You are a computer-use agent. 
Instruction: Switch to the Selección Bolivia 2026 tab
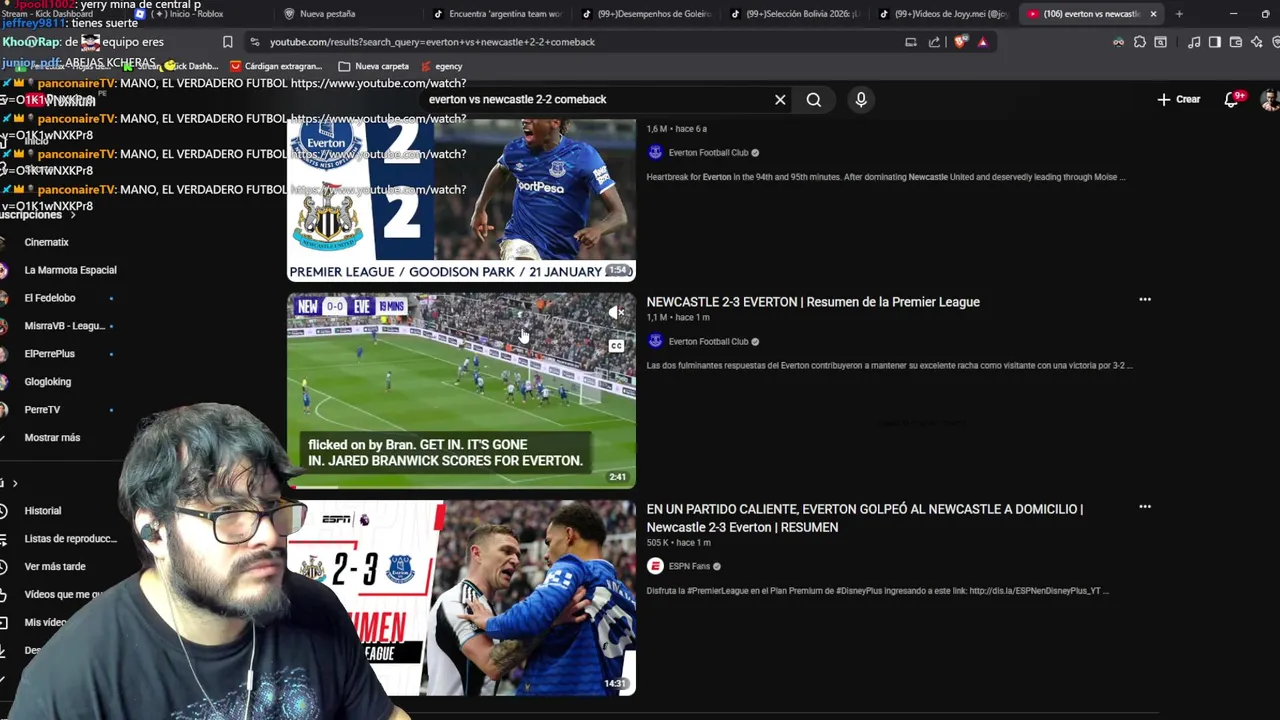pyautogui.click(x=795, y=14)
